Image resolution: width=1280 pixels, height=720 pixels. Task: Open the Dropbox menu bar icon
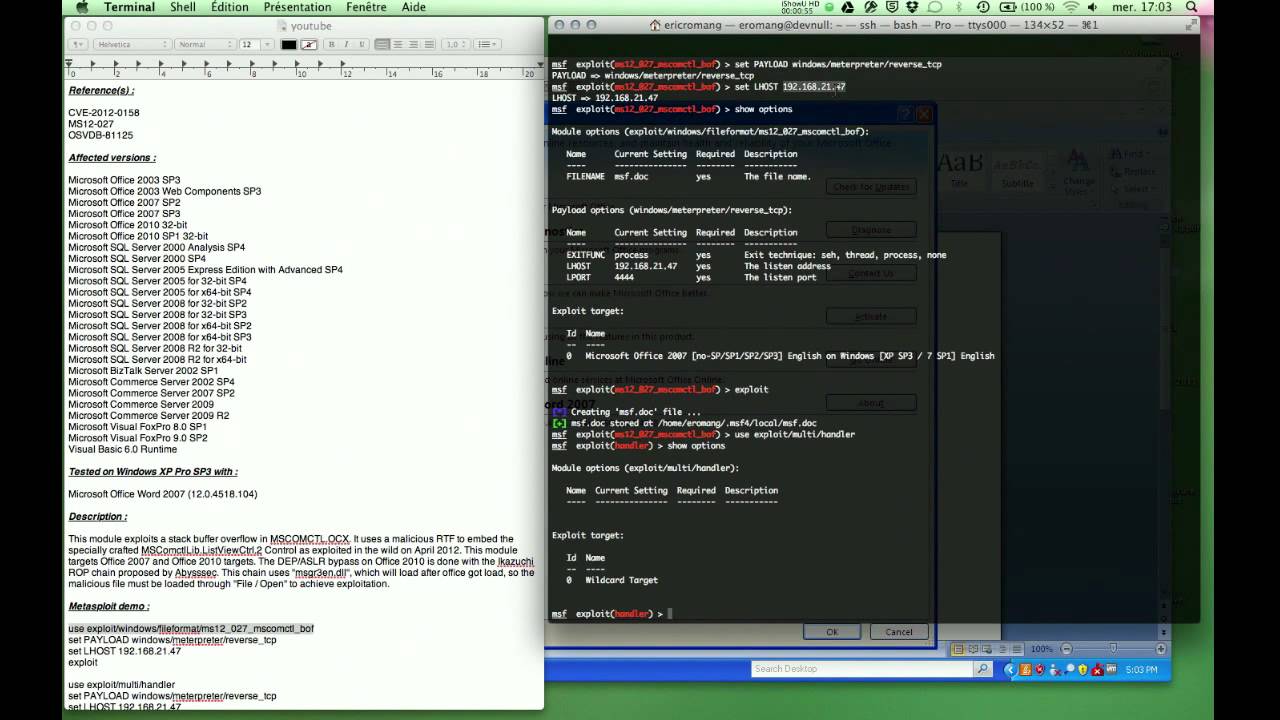912,7
